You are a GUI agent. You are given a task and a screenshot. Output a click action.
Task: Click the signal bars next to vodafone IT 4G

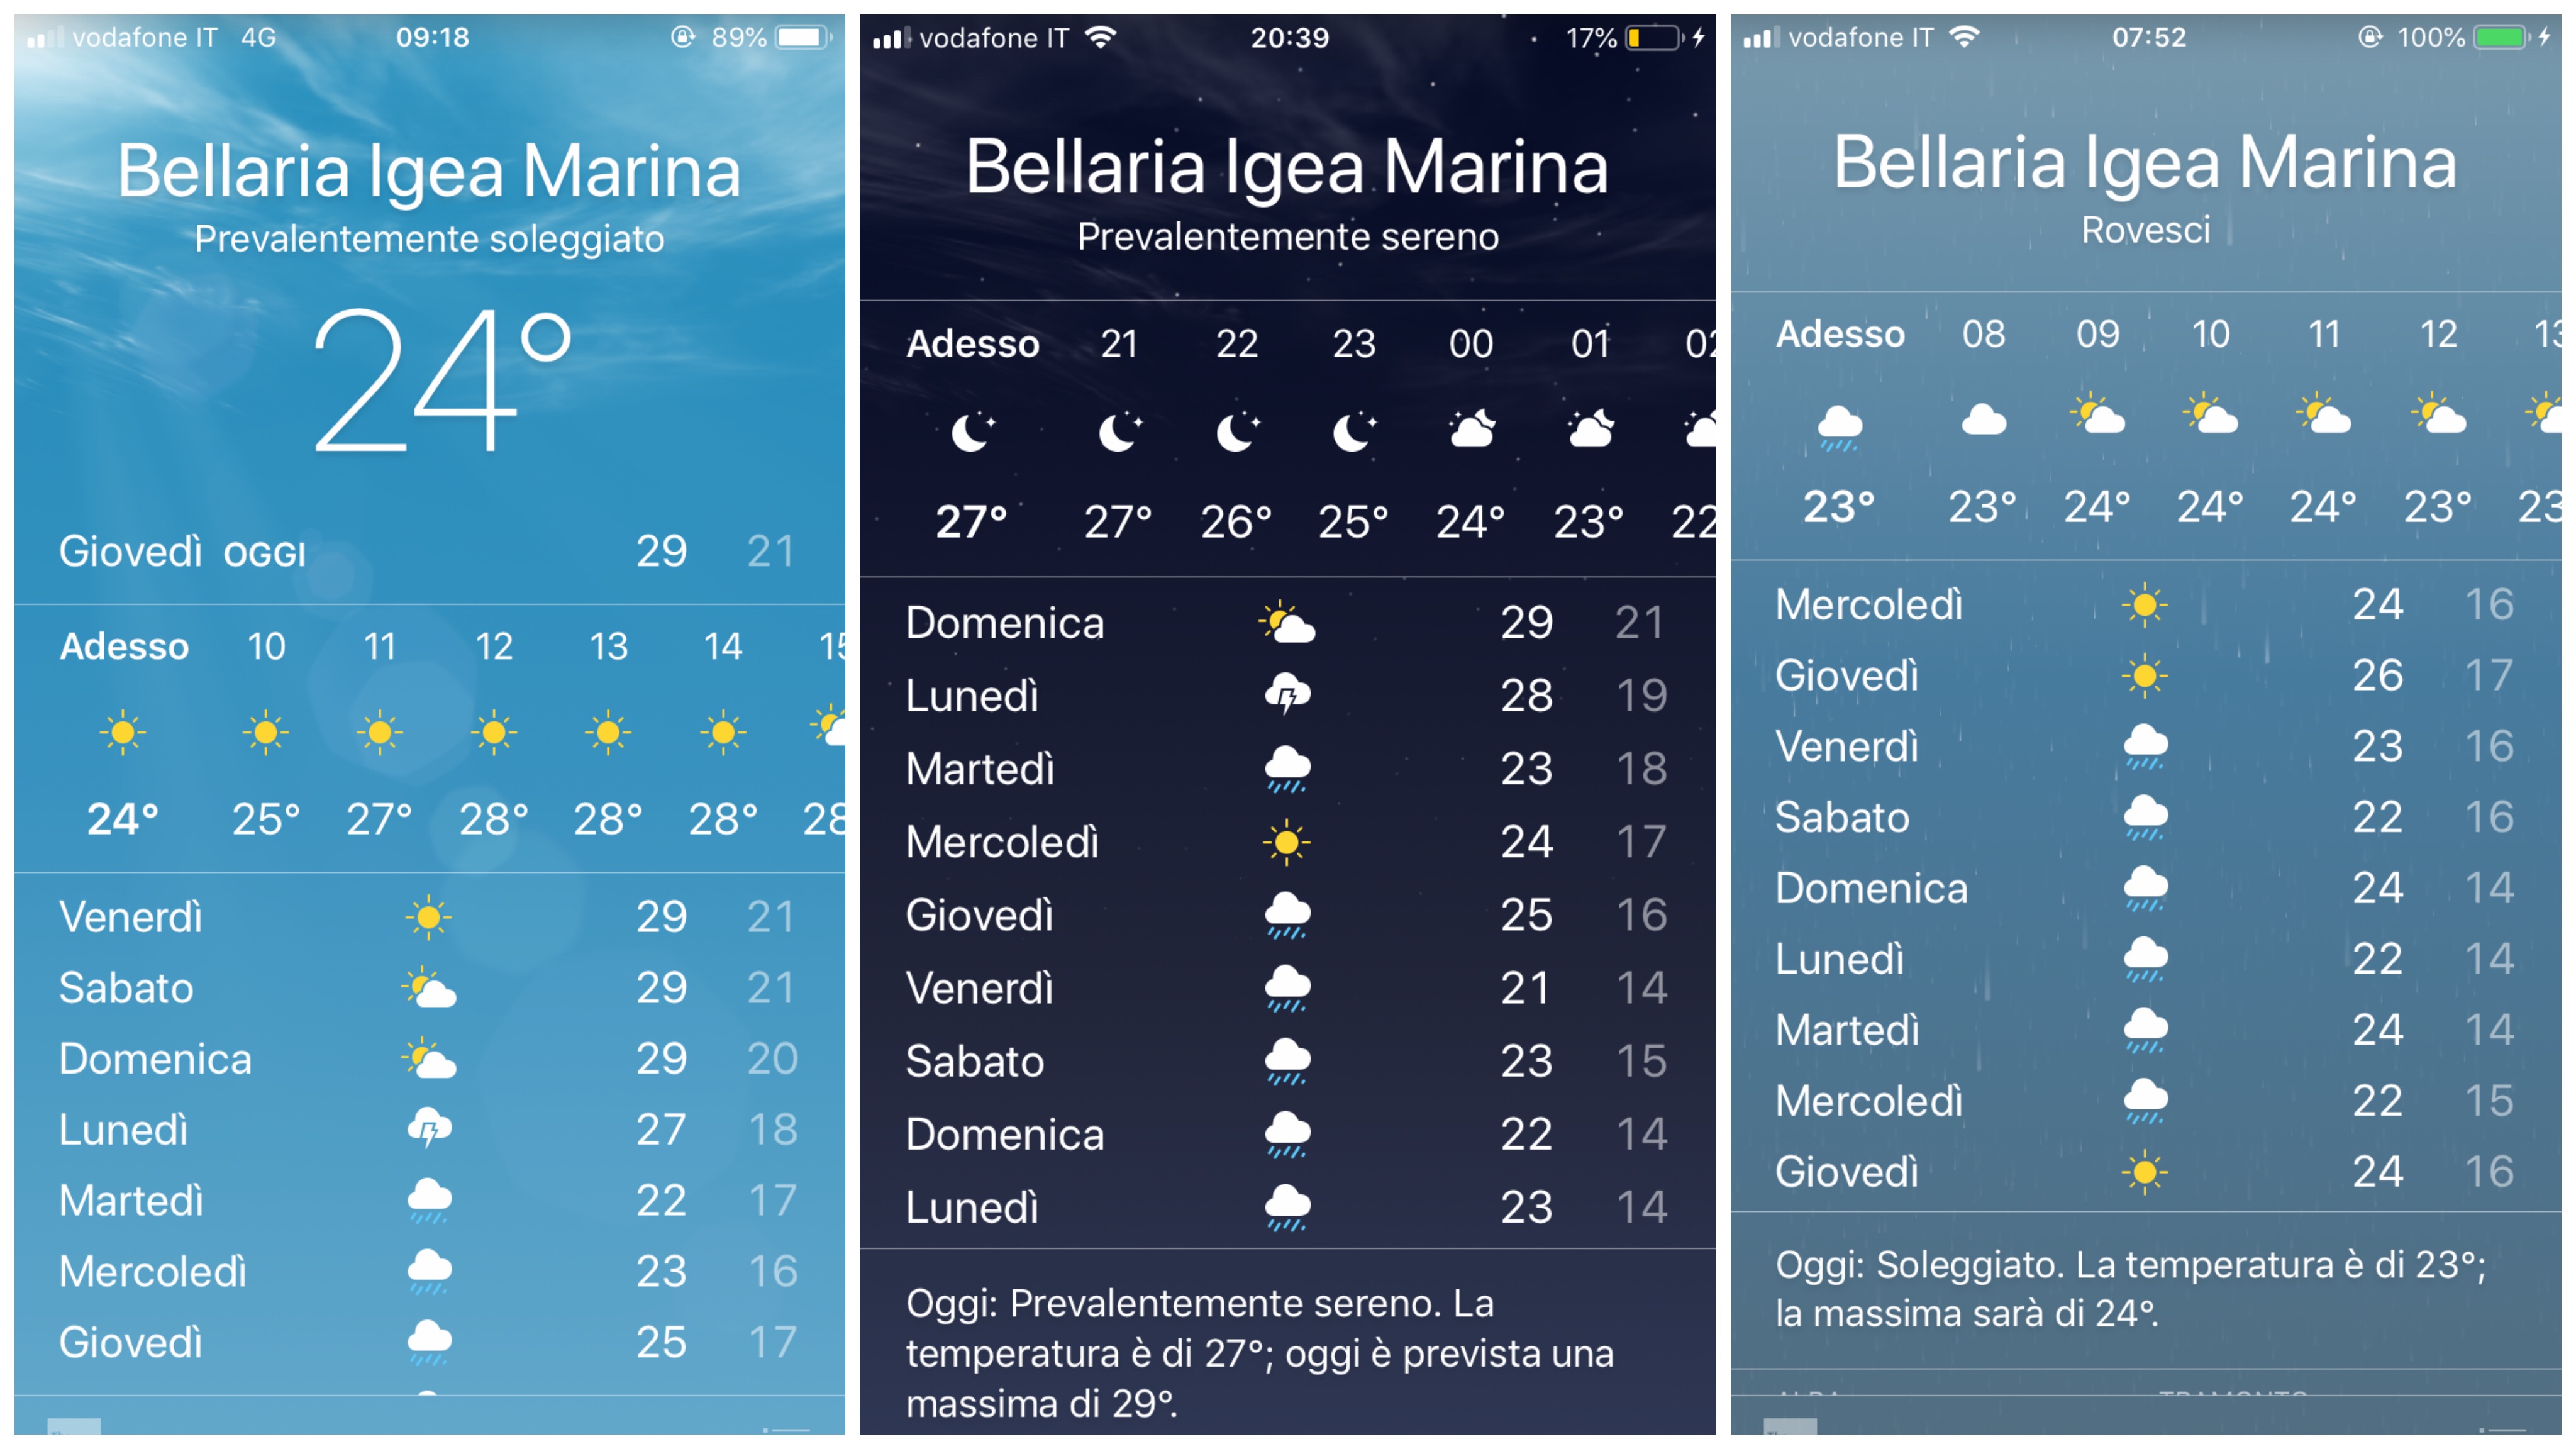(44, 38)
